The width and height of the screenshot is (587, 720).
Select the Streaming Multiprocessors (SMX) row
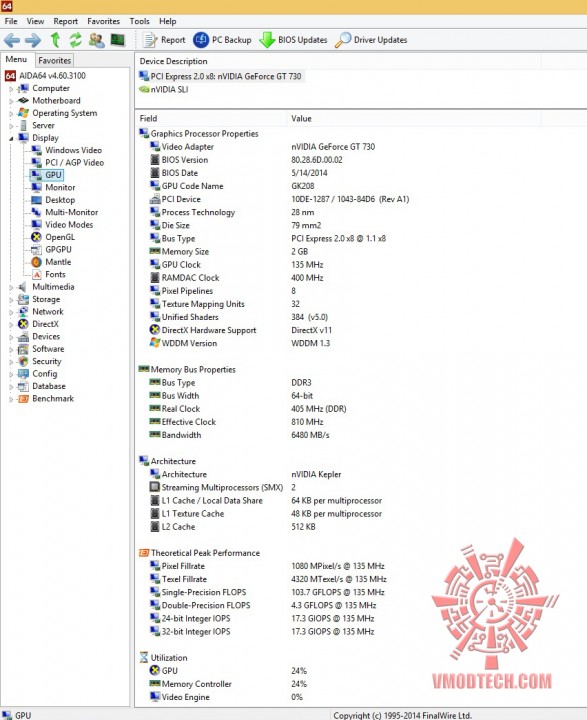(x=223, y=488)
